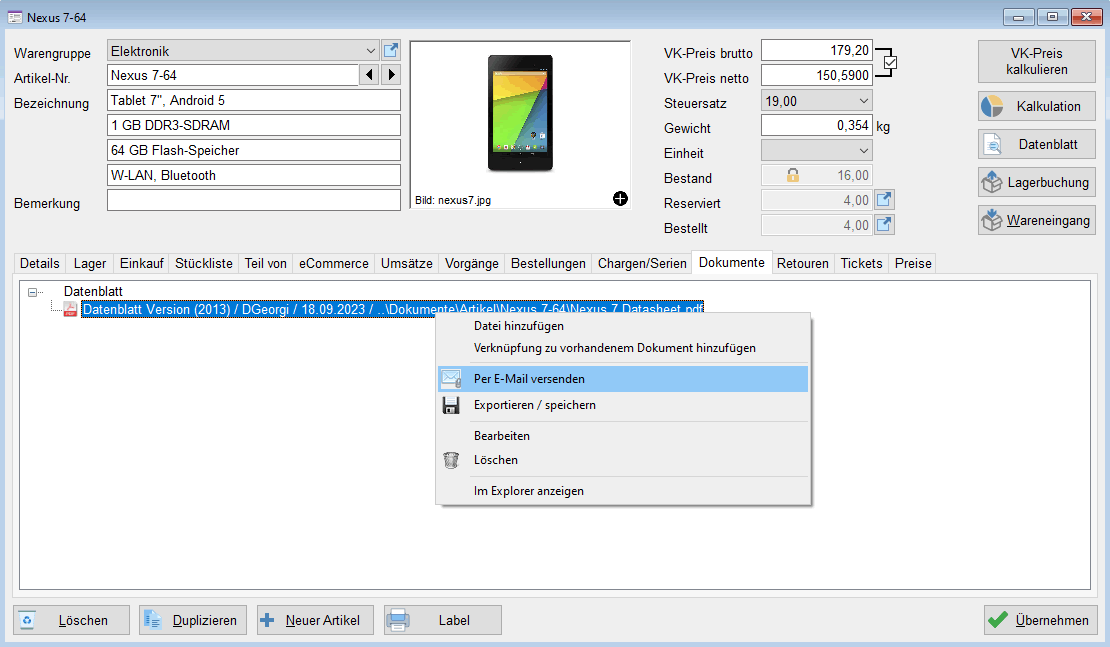
Task: Open the eCommerce tab
Action: (x=333, y=263)
